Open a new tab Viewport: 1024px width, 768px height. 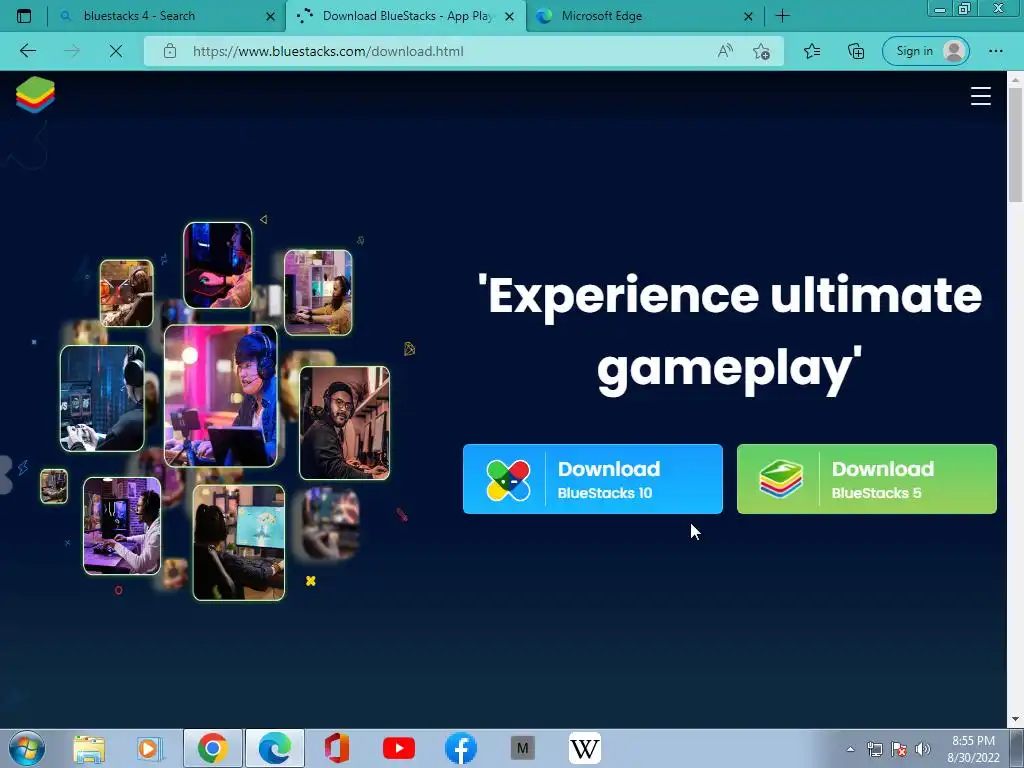(x=782, y=16)
